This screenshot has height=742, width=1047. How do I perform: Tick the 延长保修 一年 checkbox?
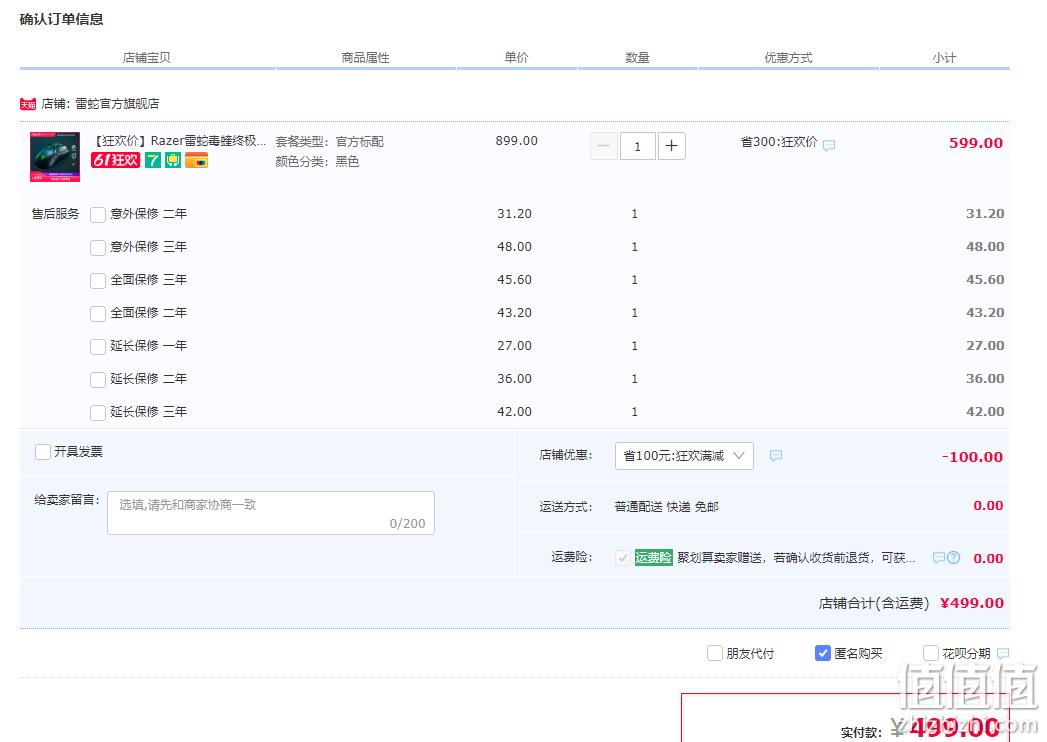tap(98, 347)
